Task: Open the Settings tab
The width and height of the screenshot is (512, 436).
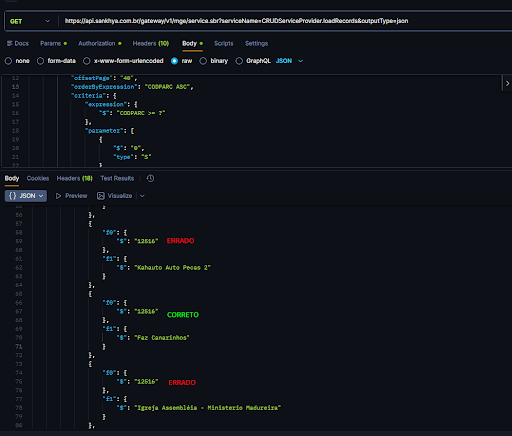Action: tap(256, 43)
